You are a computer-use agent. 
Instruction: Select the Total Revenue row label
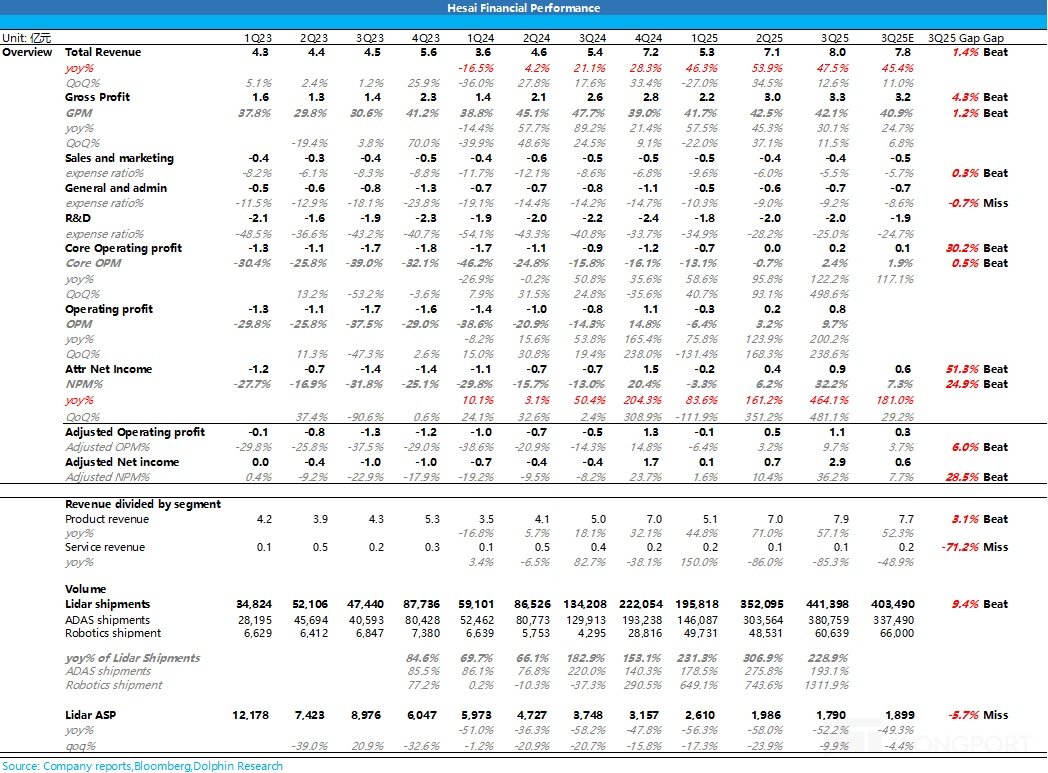point(103,52)
